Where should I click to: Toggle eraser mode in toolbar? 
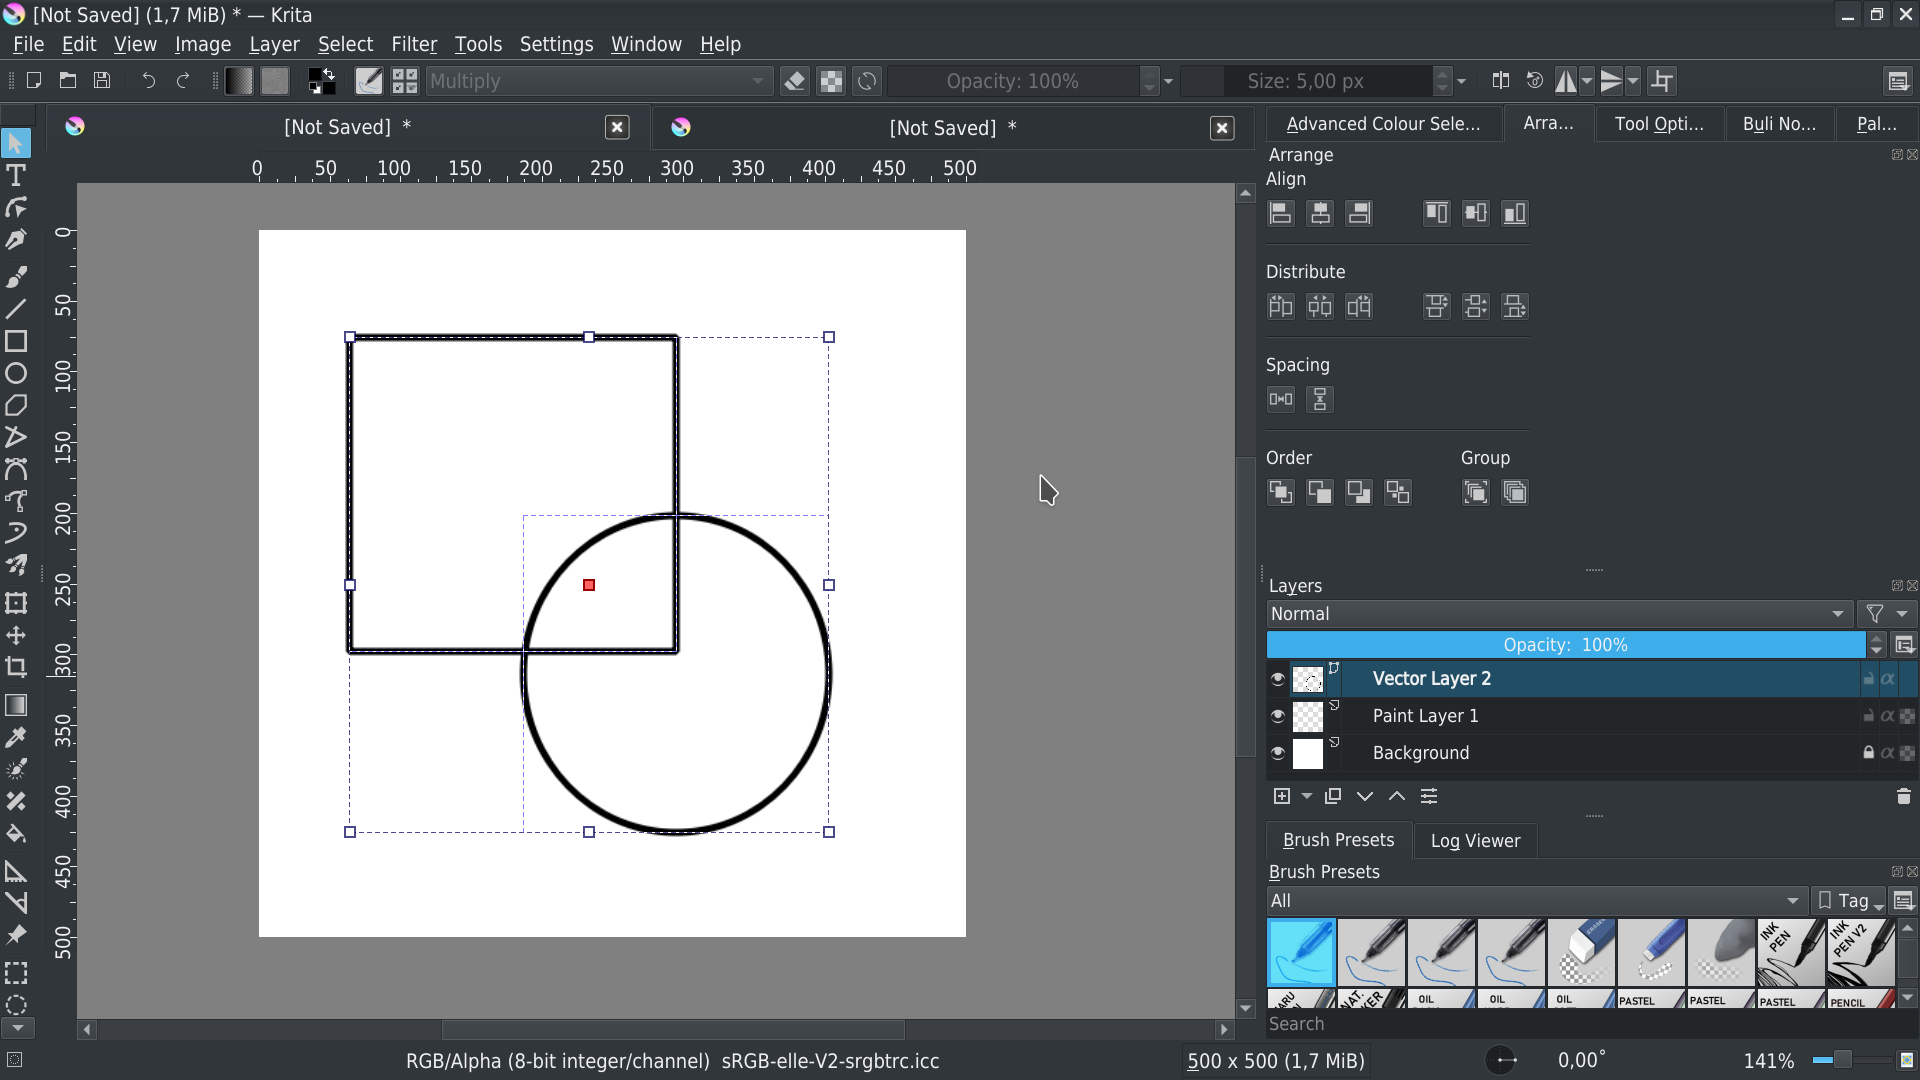[x=795, y=81]
